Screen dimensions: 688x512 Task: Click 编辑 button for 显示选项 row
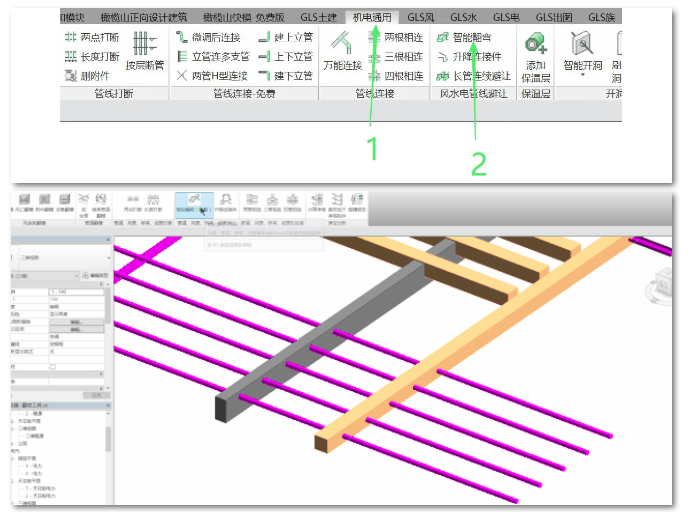point(76,329)
